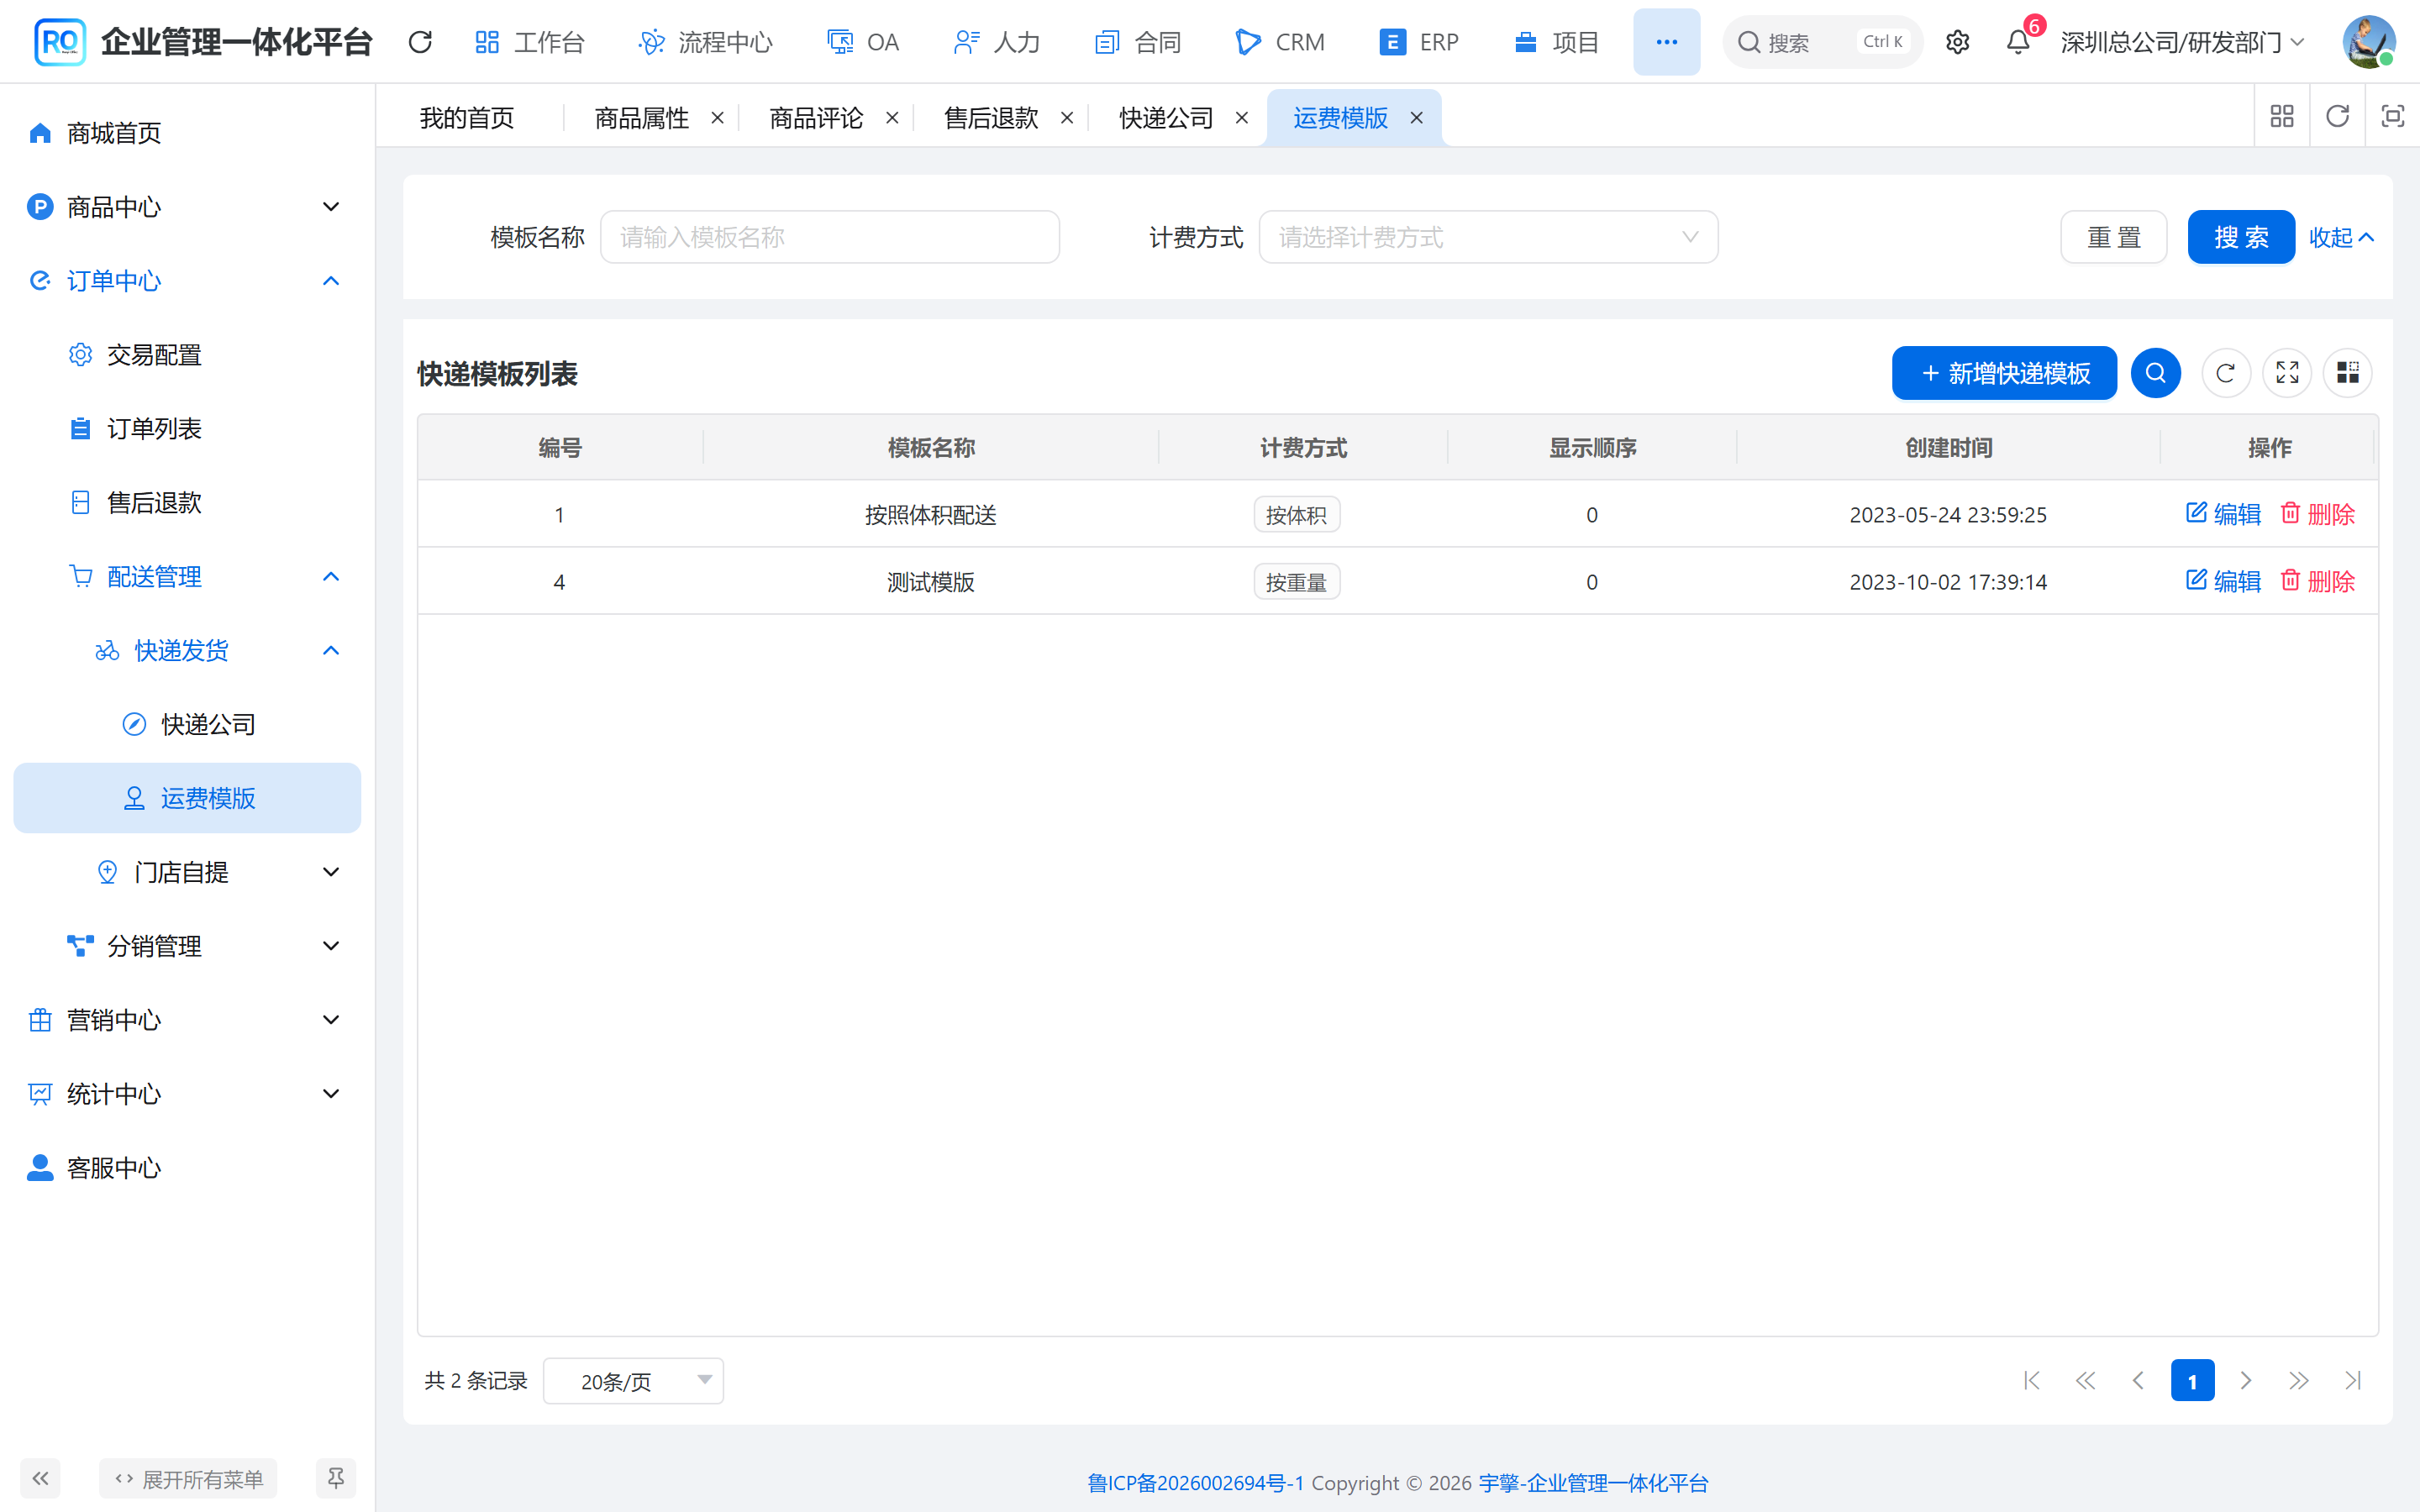Open the column settings grid icon
The height and width of the screenshot is (1512, 2420).
(x=2348, y=373)
